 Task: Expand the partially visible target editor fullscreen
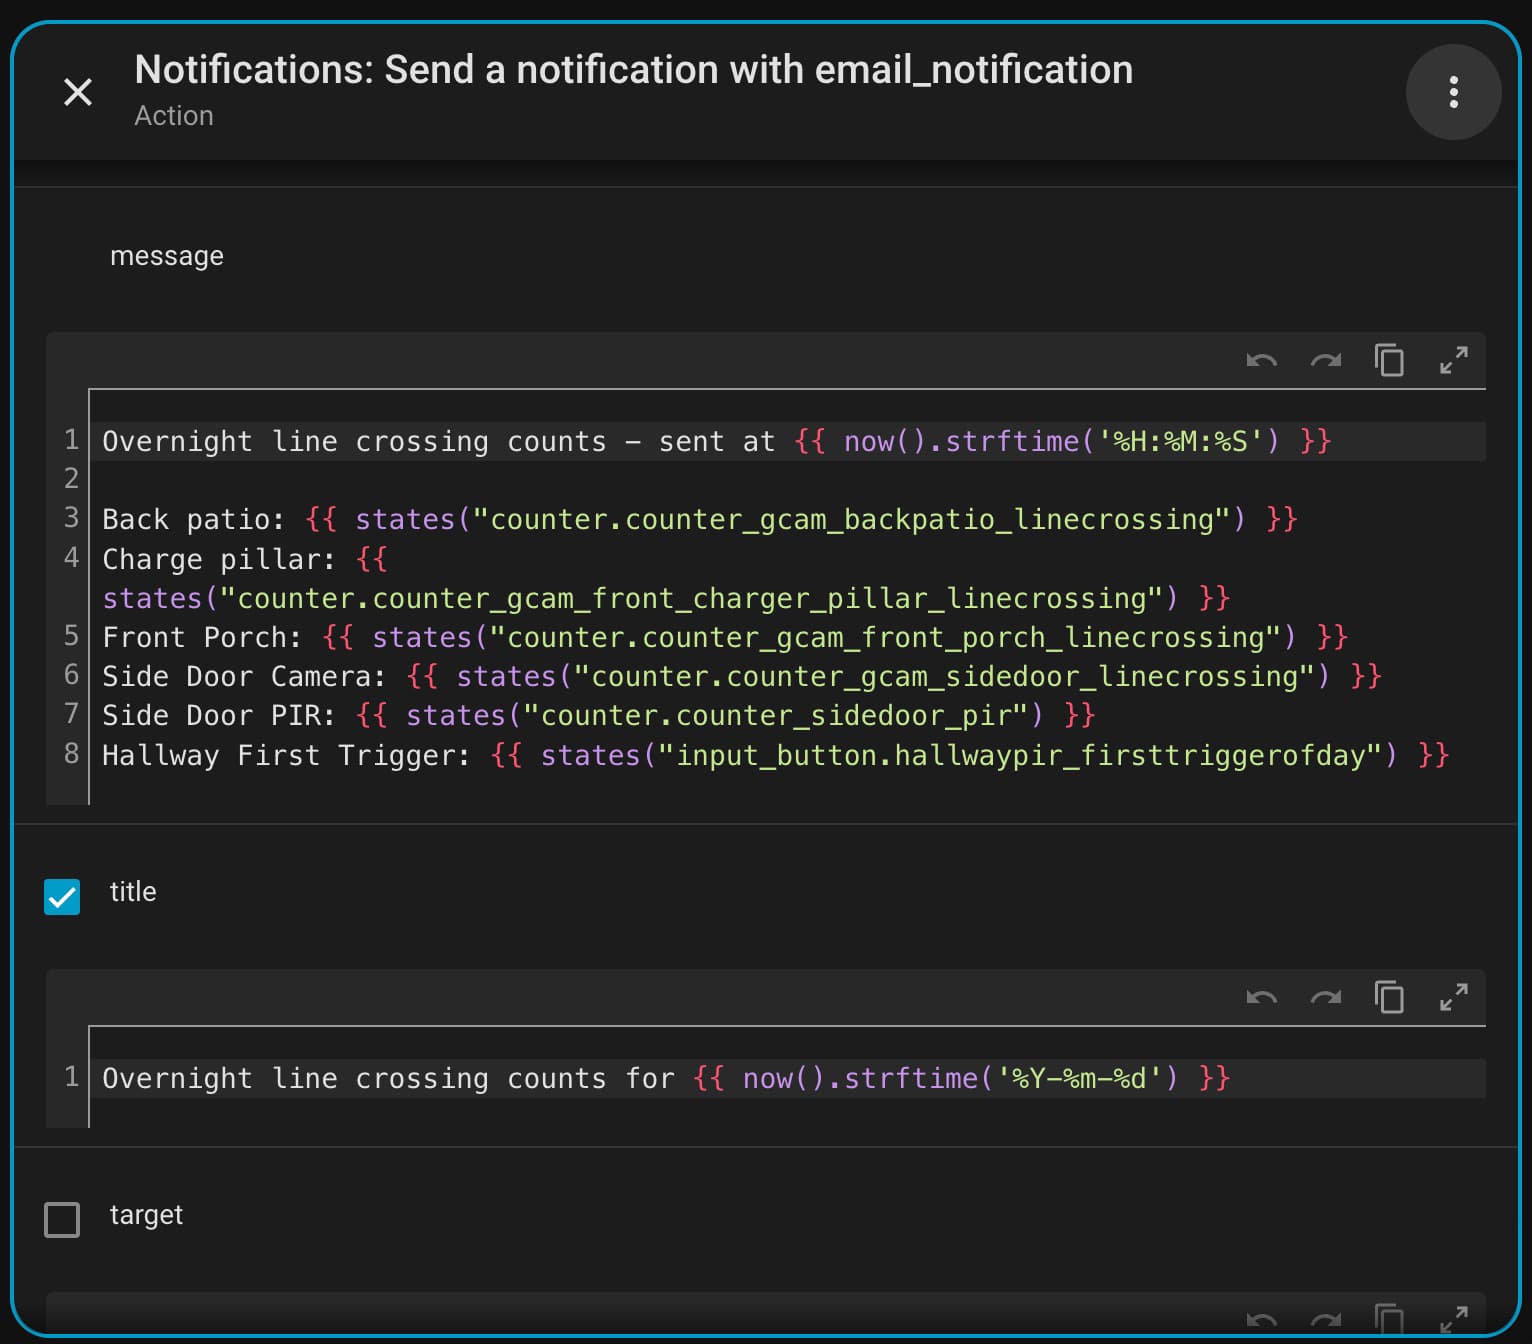point(1453,1320)
